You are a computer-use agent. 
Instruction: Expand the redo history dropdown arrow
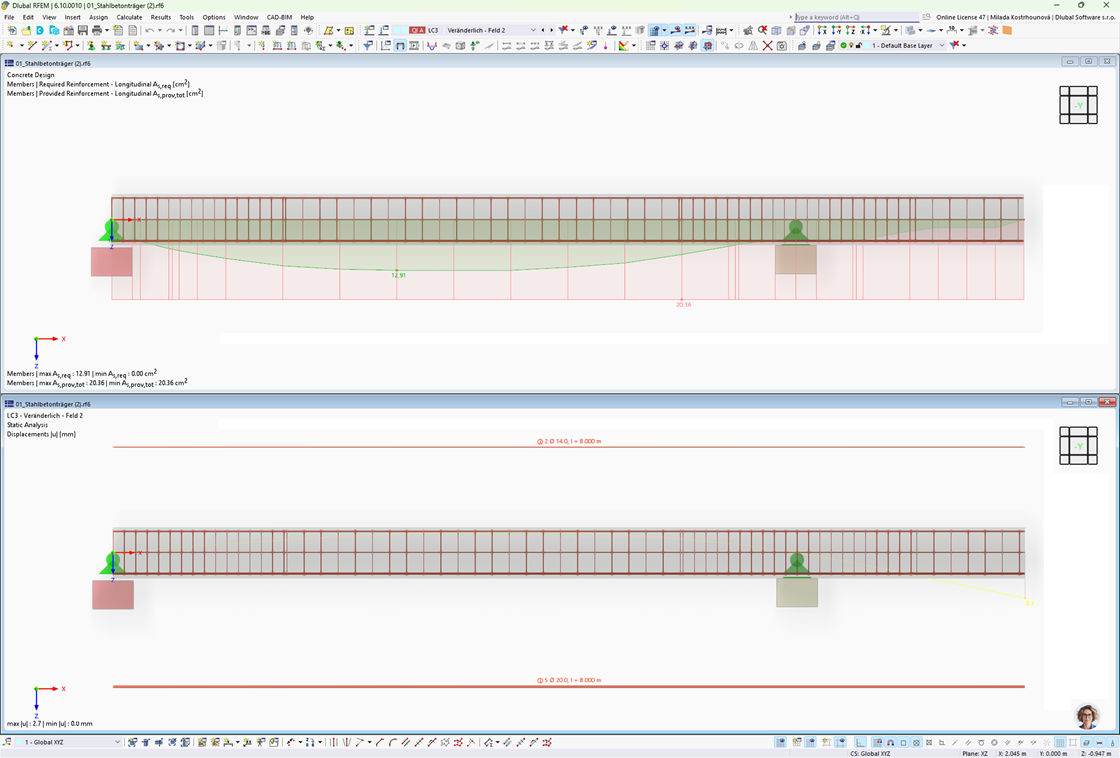click(180, 30)
